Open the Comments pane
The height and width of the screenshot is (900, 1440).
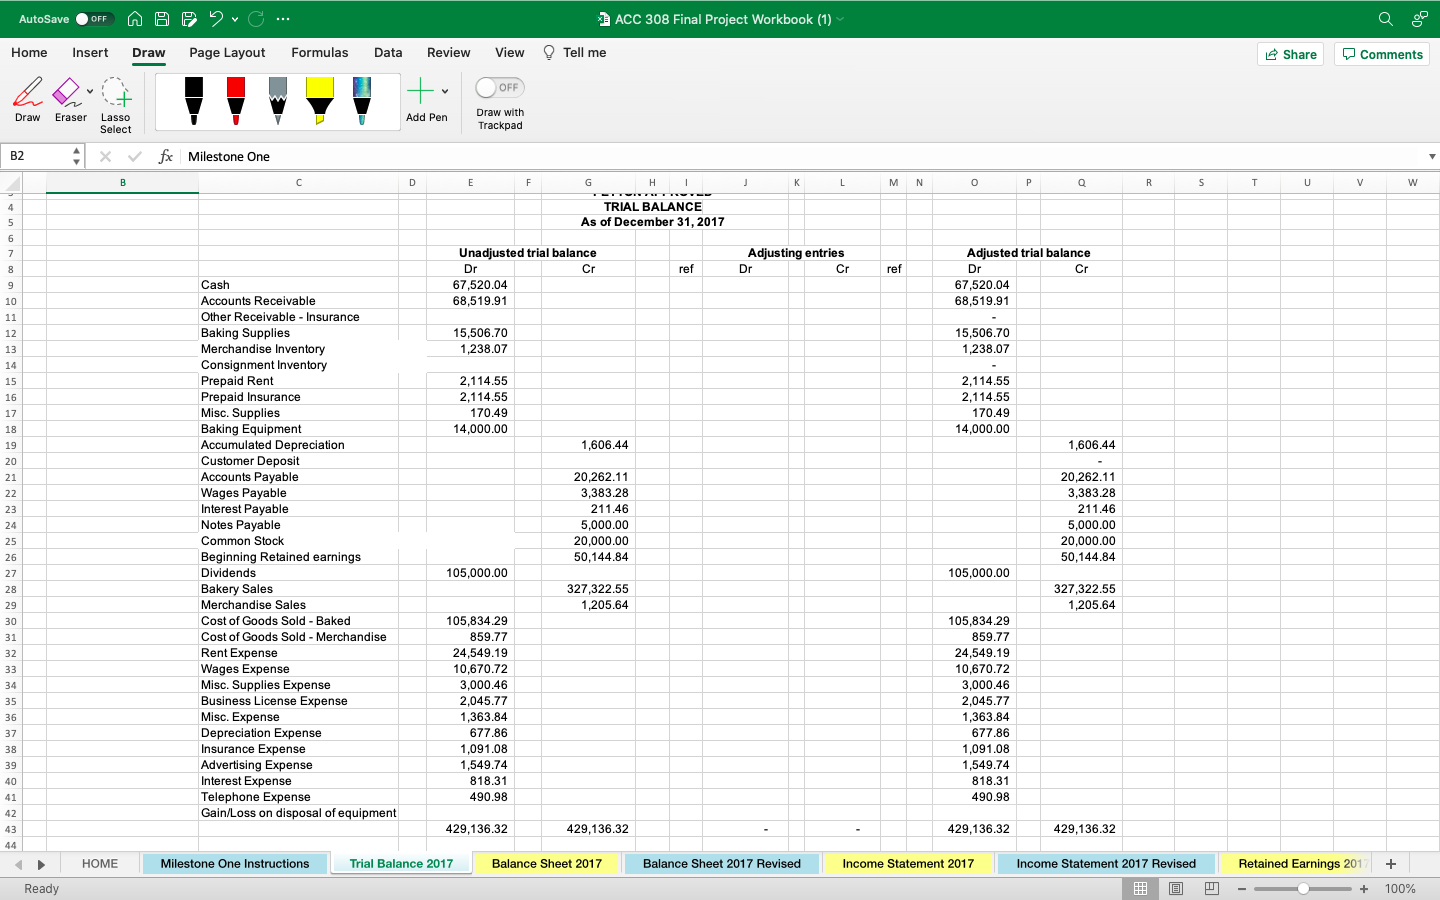1381,55
